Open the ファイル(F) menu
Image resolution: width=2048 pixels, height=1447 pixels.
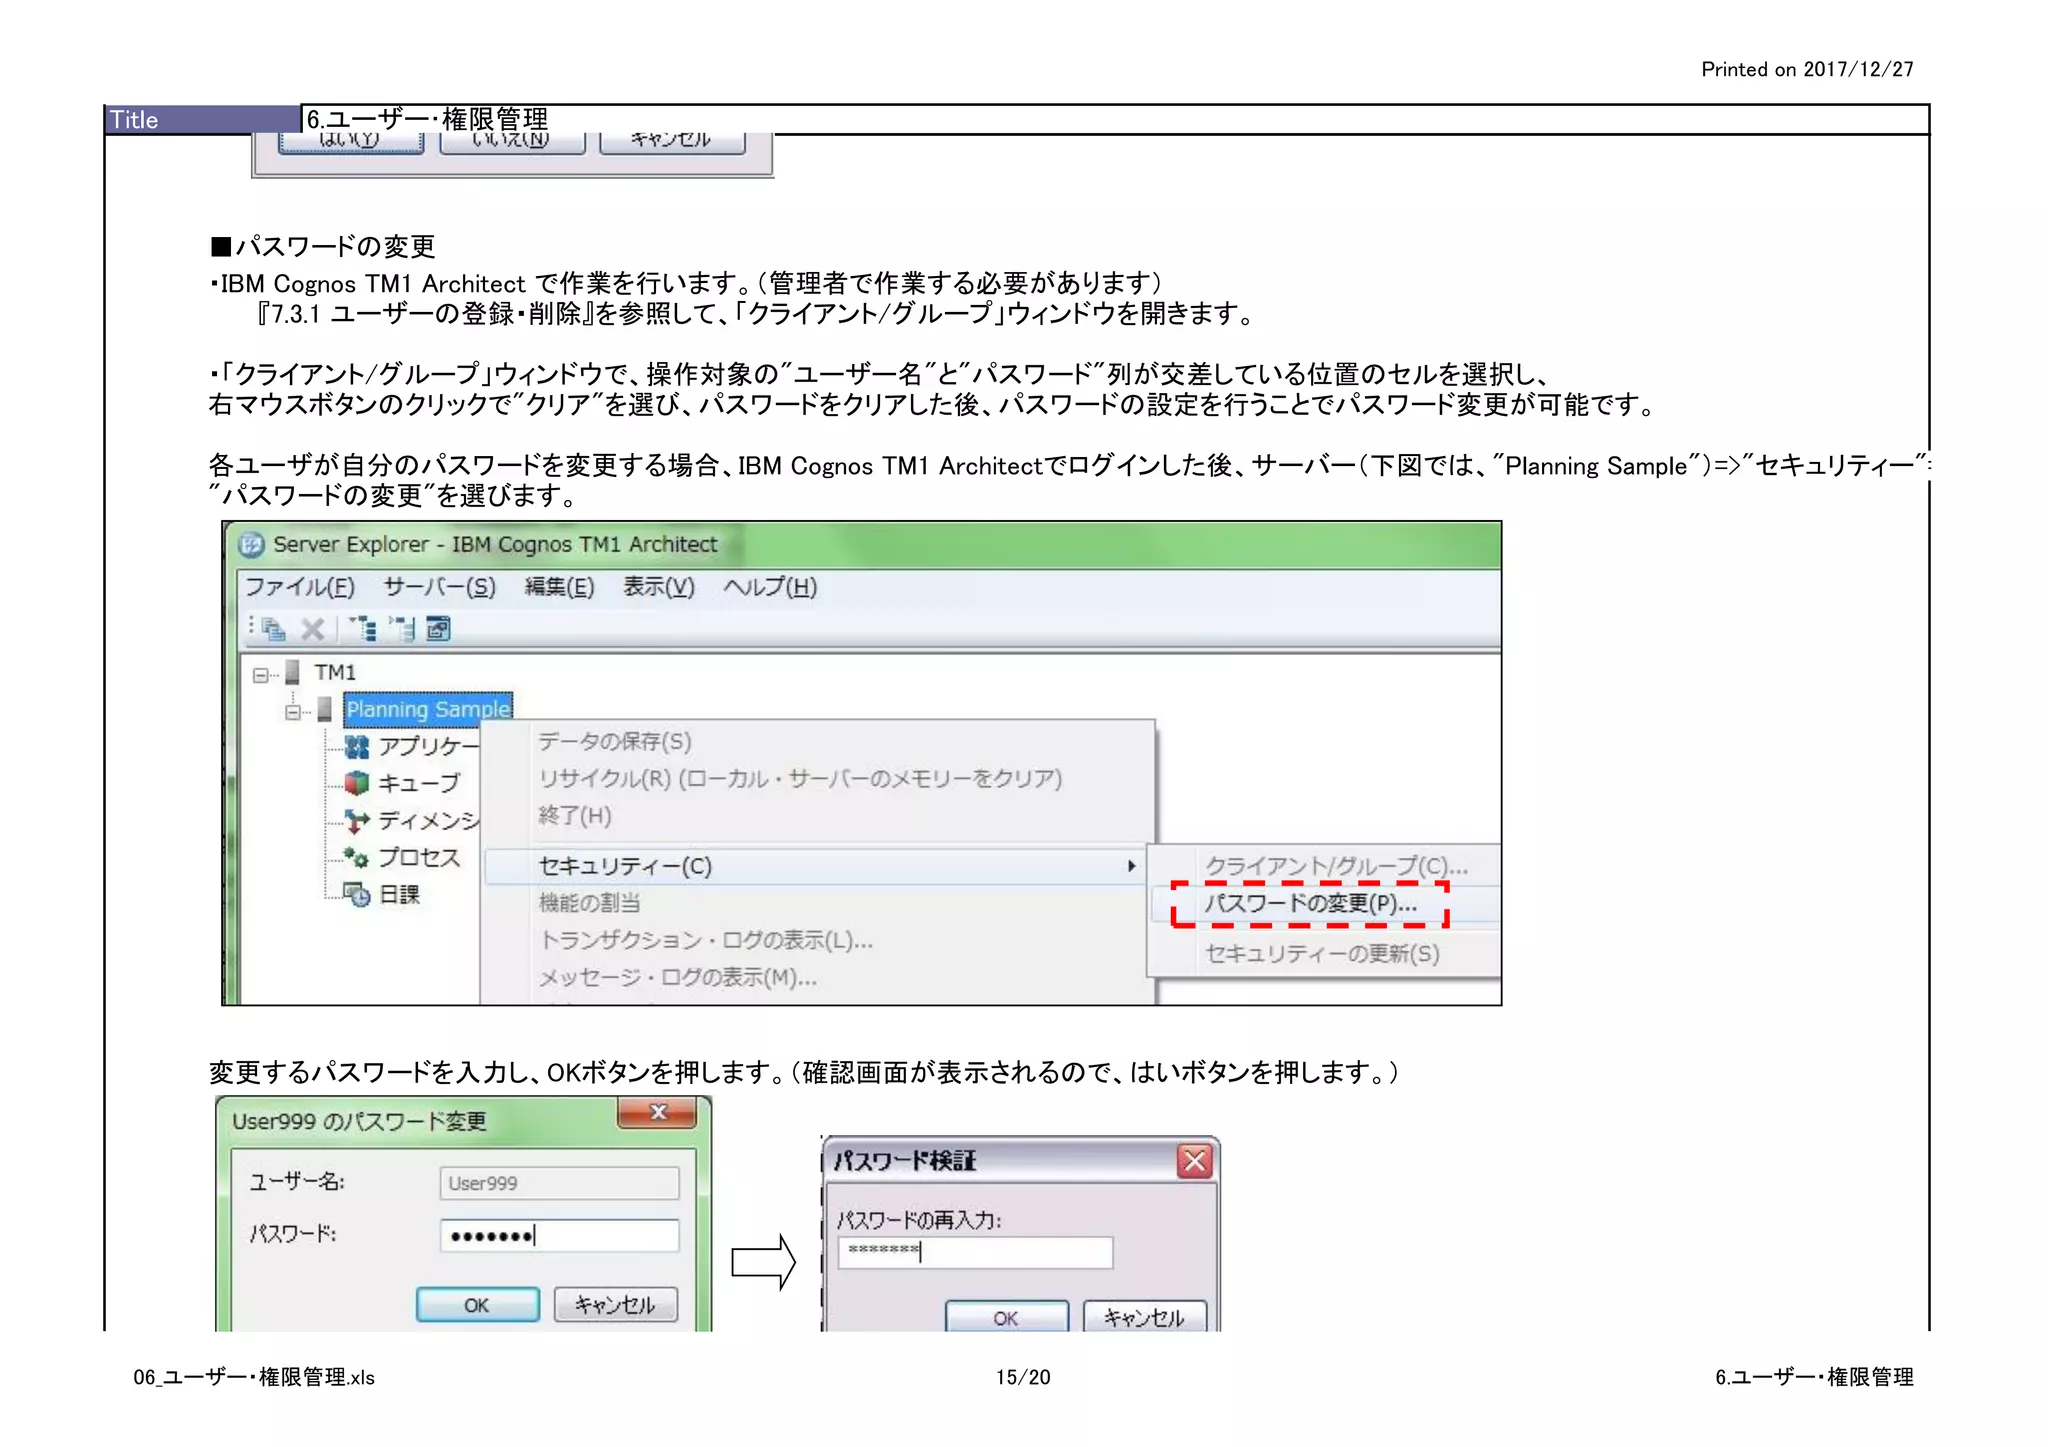click(x=300, y=587)
